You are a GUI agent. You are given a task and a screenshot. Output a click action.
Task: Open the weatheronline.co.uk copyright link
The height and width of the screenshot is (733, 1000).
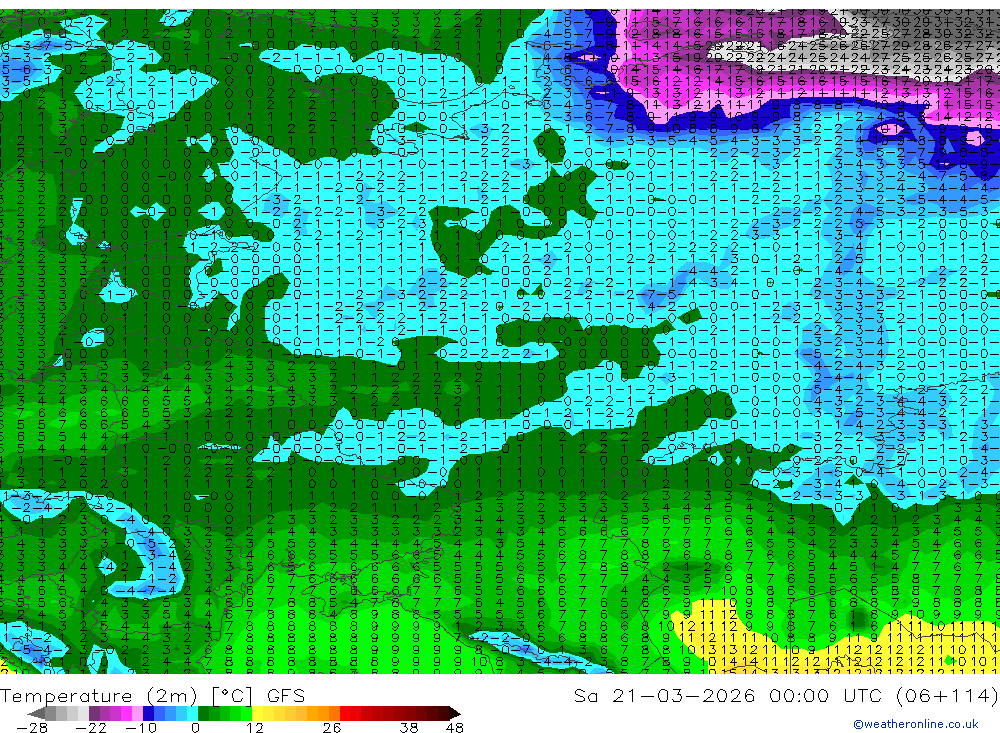[916, 724]
